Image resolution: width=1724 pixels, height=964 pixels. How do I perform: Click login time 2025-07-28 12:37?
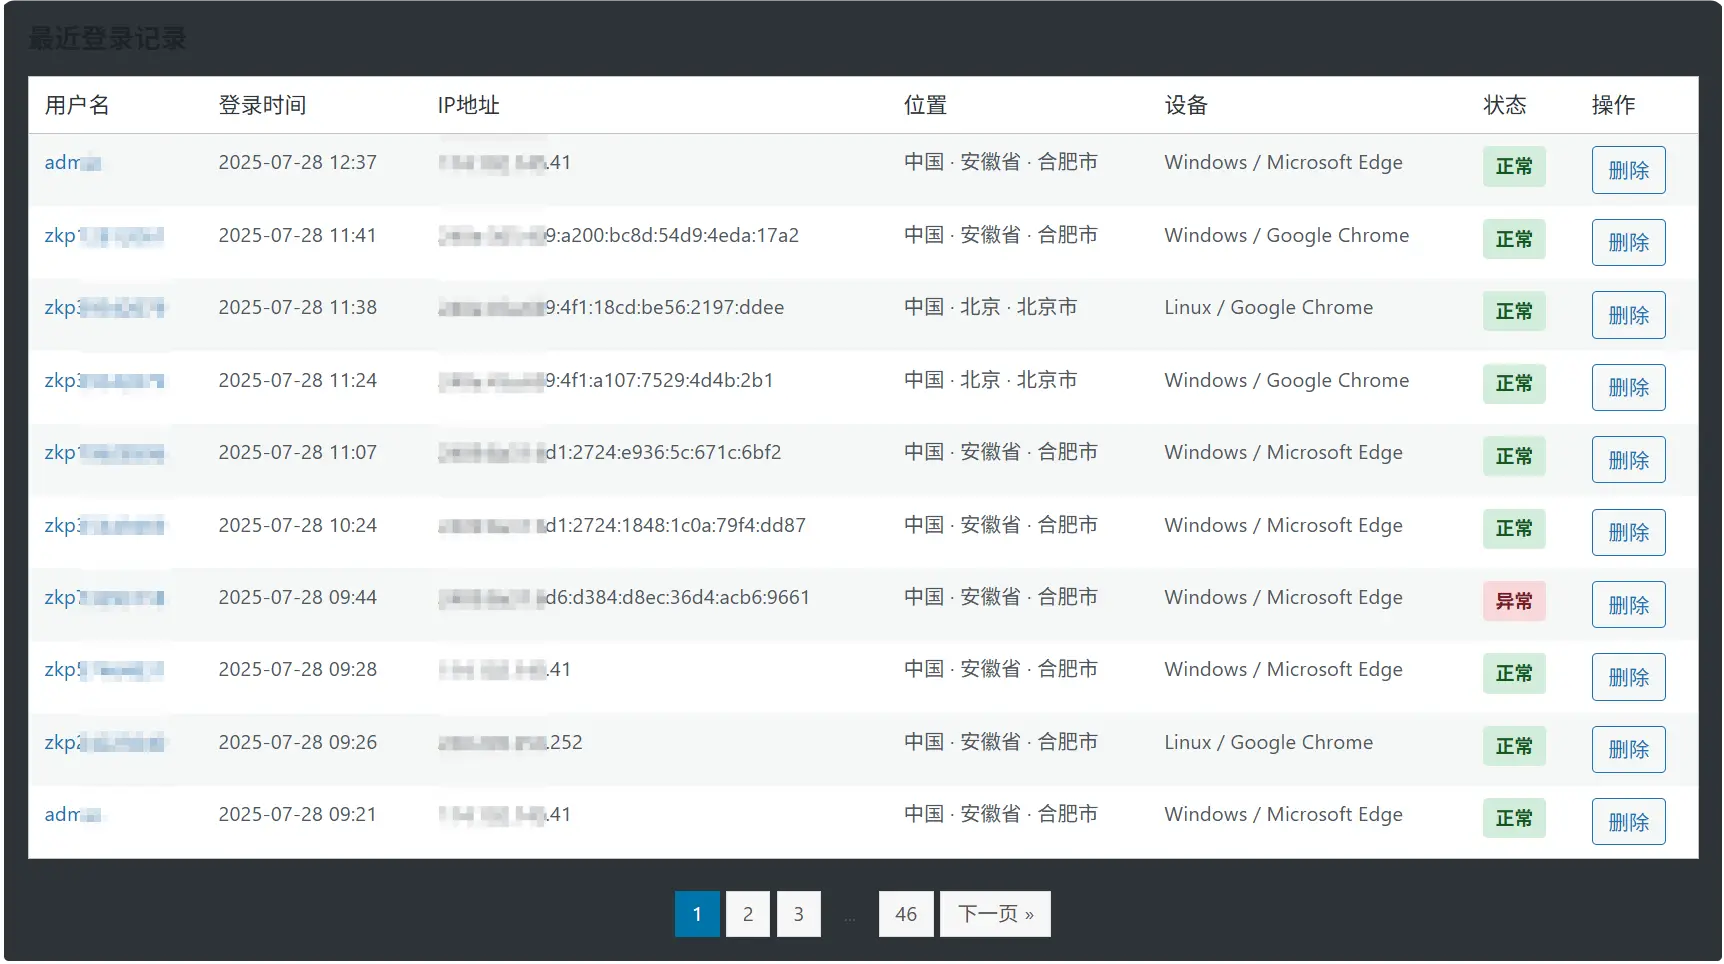click(298, 162)
